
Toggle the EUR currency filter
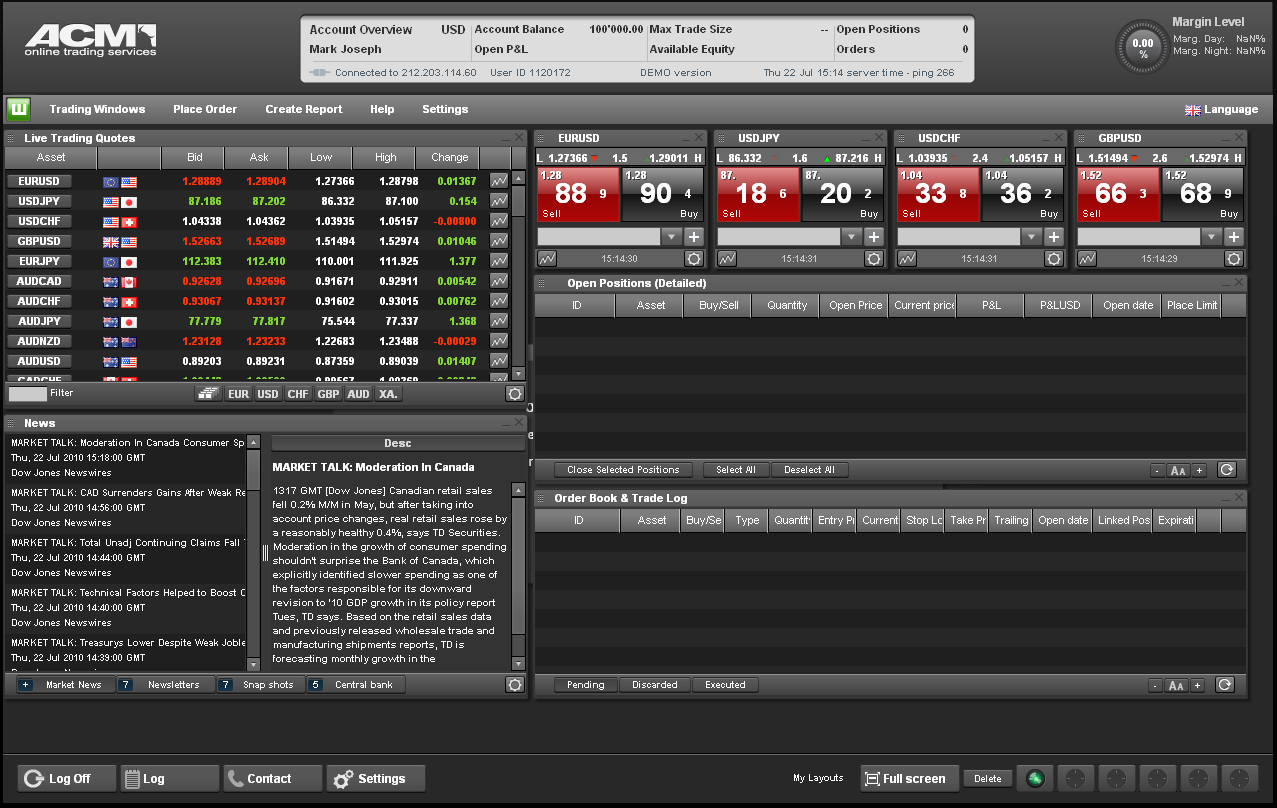tap(238, 394)
